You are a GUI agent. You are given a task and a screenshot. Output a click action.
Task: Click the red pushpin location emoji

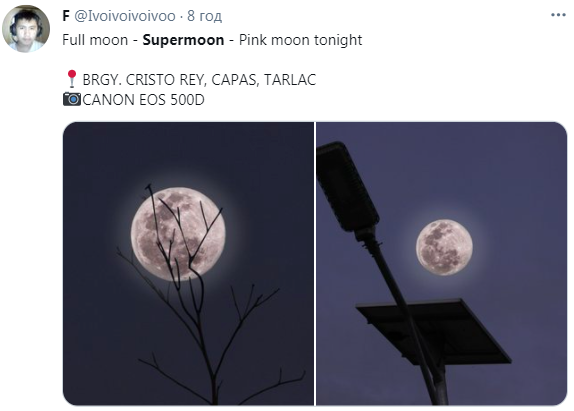[72, 79]
